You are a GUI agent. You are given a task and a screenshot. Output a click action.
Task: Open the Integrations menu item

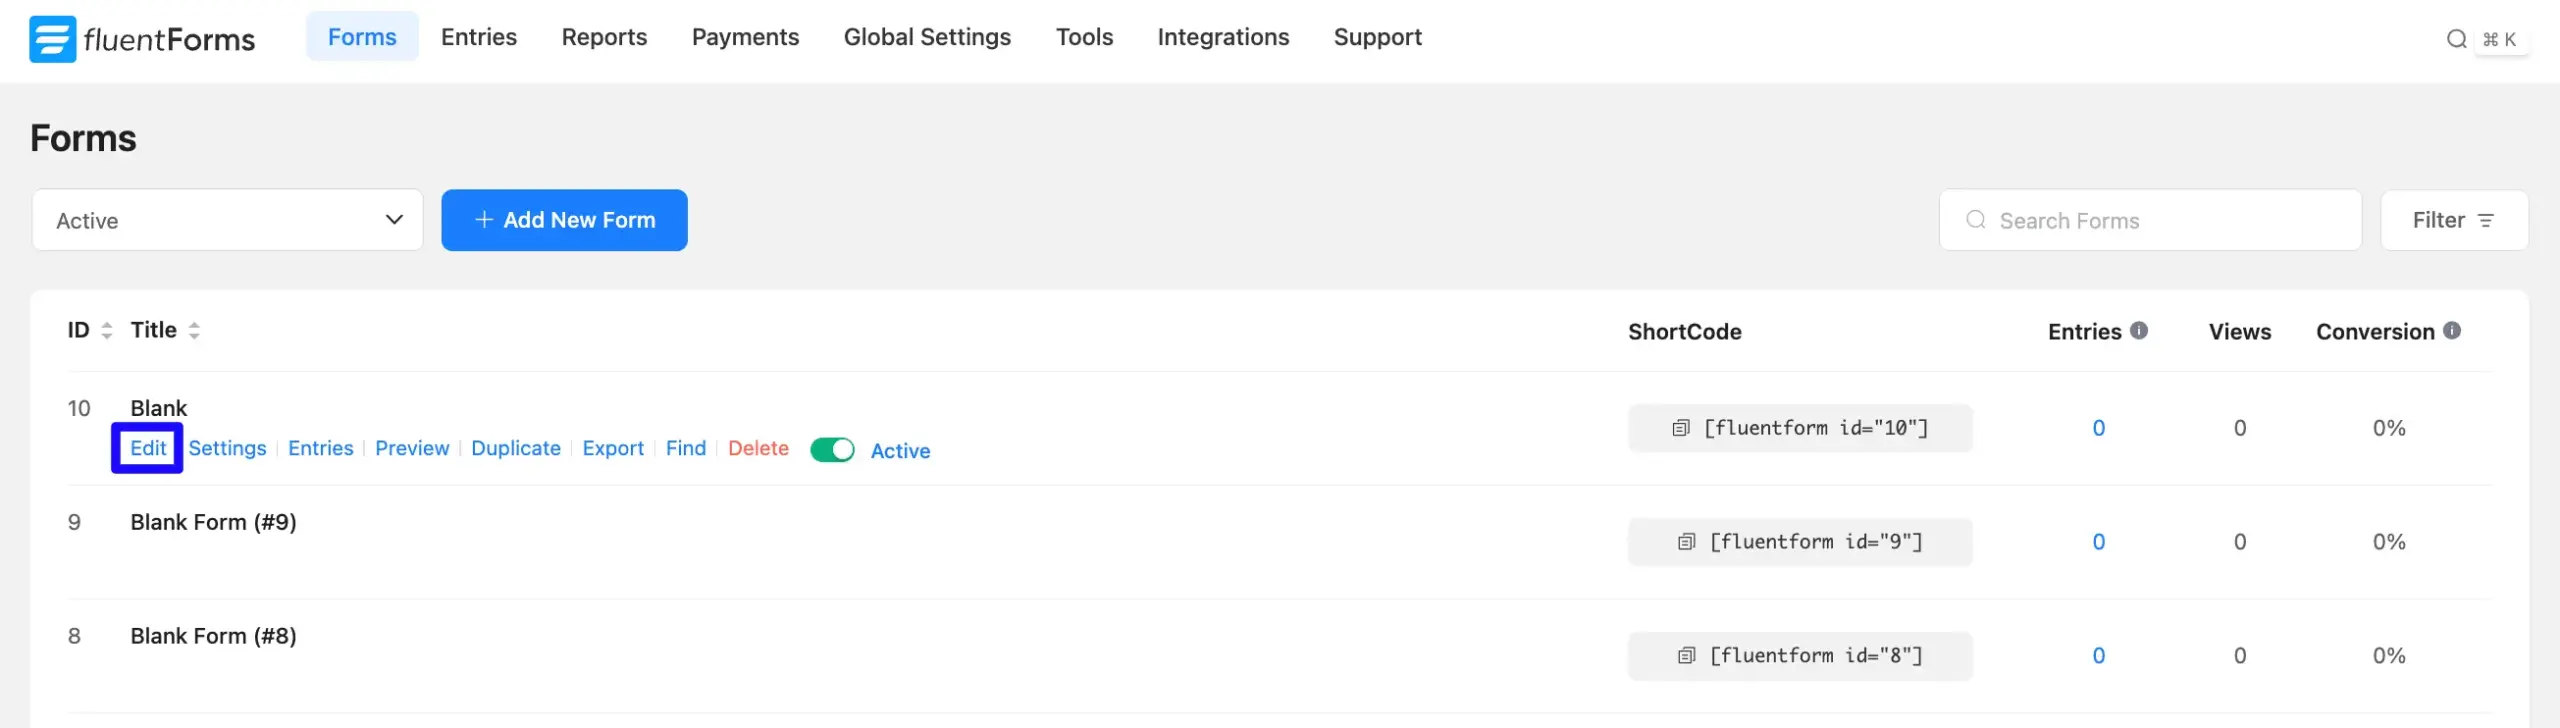tap(1223, 37)
